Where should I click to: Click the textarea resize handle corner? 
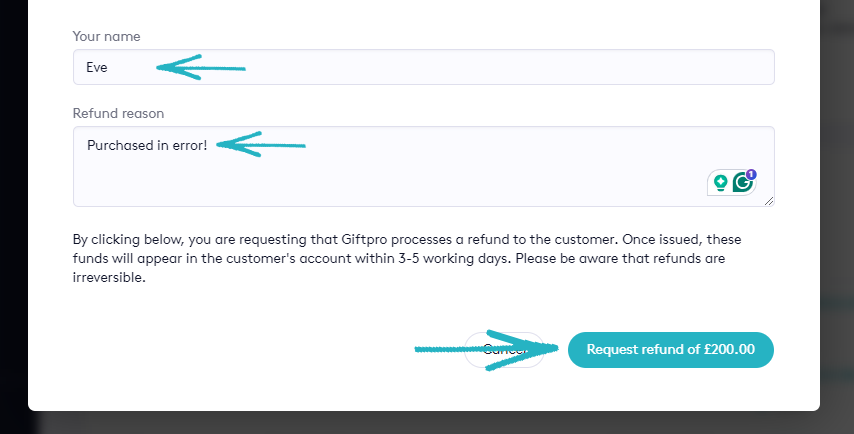click(x=770, y=202)
